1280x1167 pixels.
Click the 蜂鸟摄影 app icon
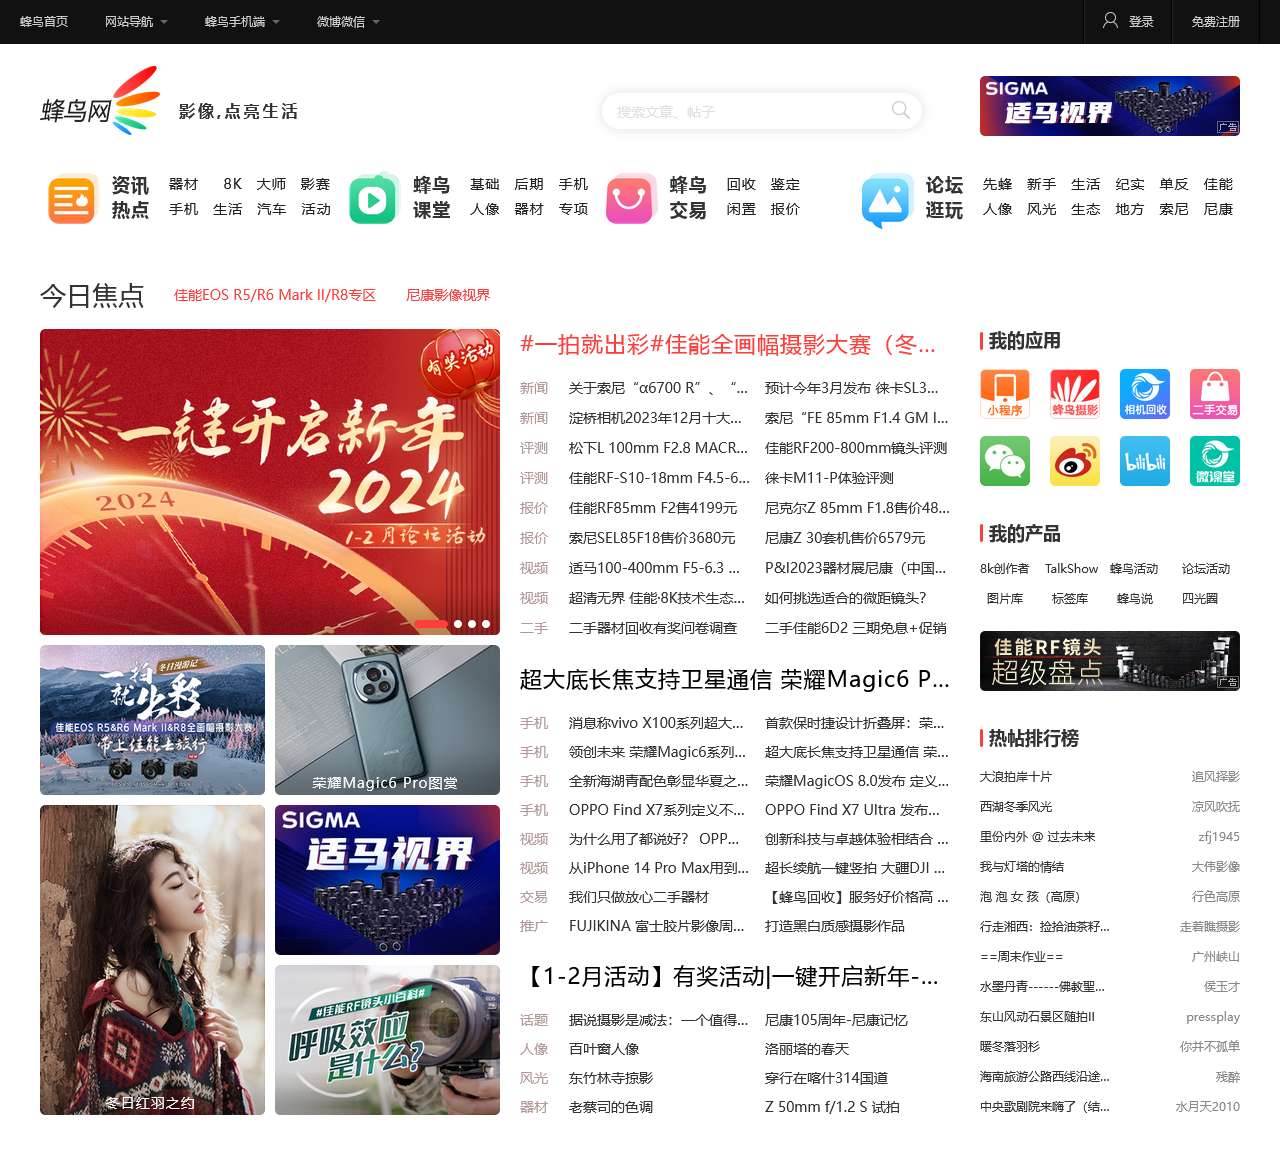[x=1074, y=394]
